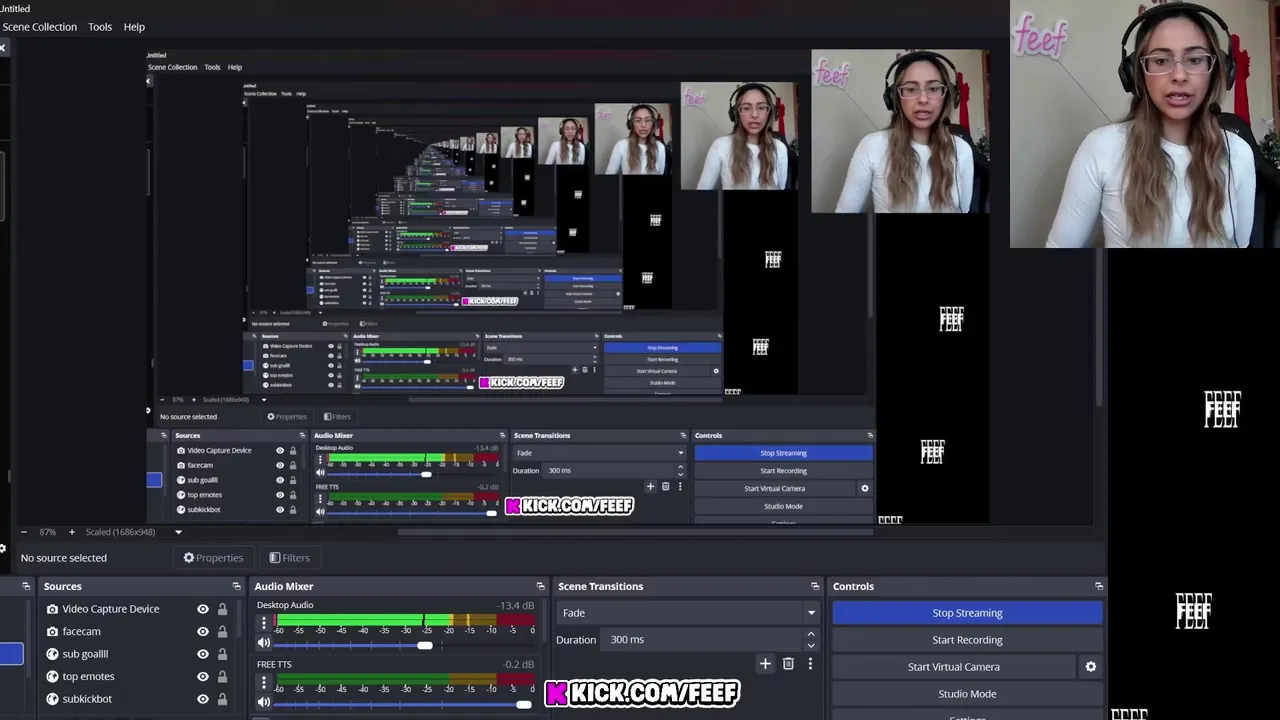Hide the sub goallll source
1280x720 pixels.
click(203, 654)
